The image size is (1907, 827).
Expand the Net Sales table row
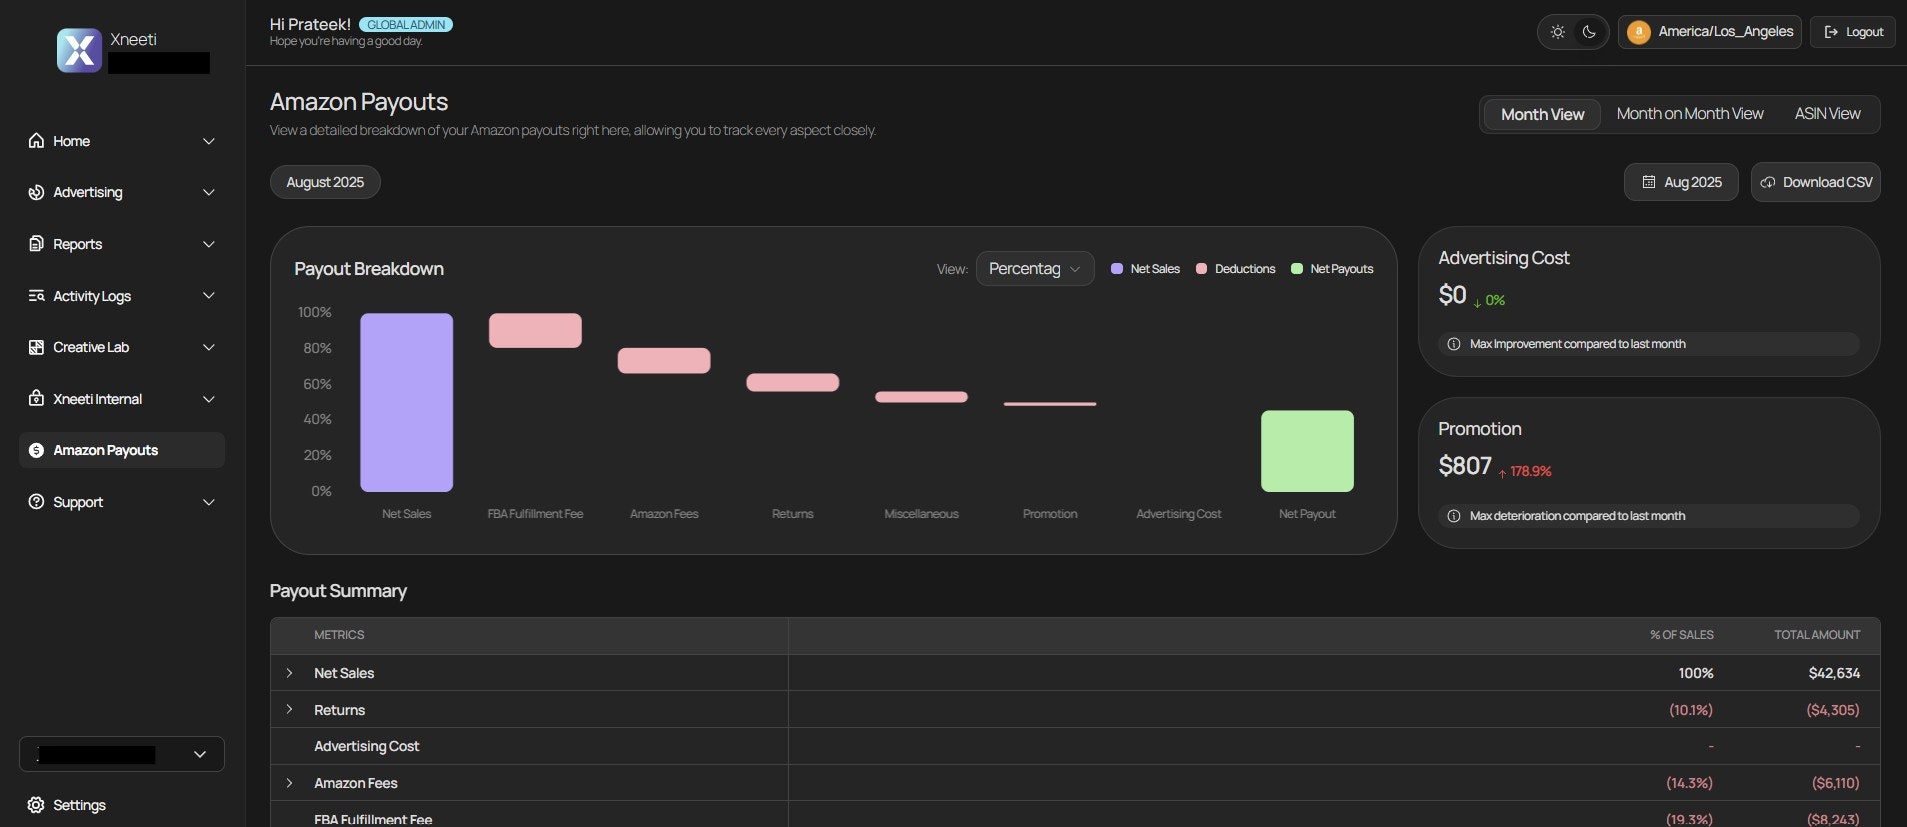coord(290,673)
